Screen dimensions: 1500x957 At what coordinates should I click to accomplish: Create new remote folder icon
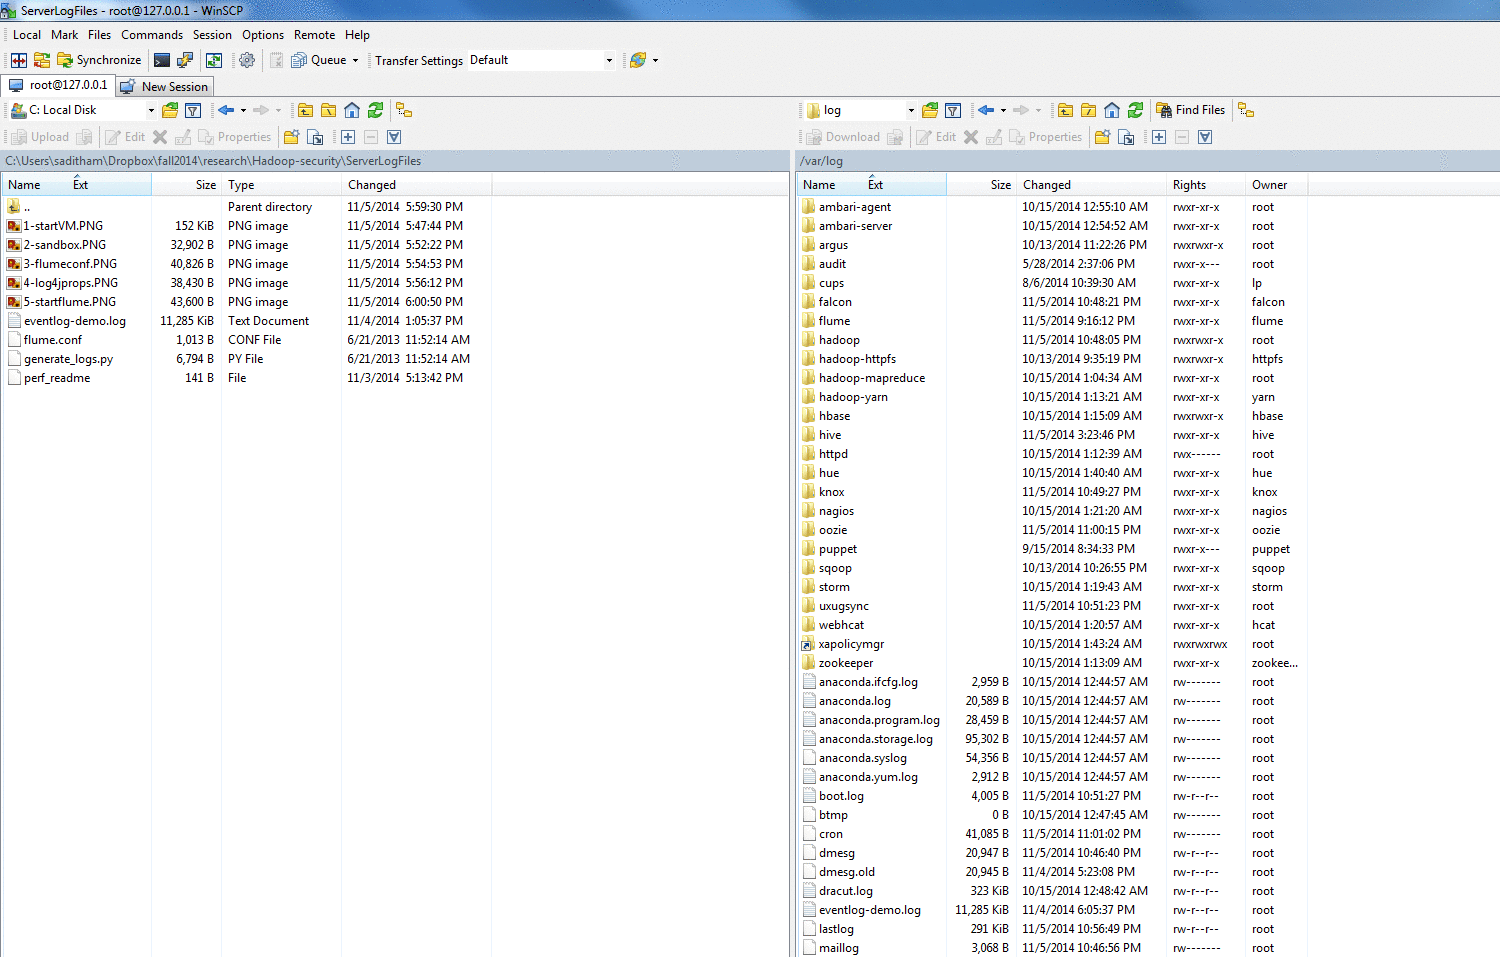coord(1102,137)
